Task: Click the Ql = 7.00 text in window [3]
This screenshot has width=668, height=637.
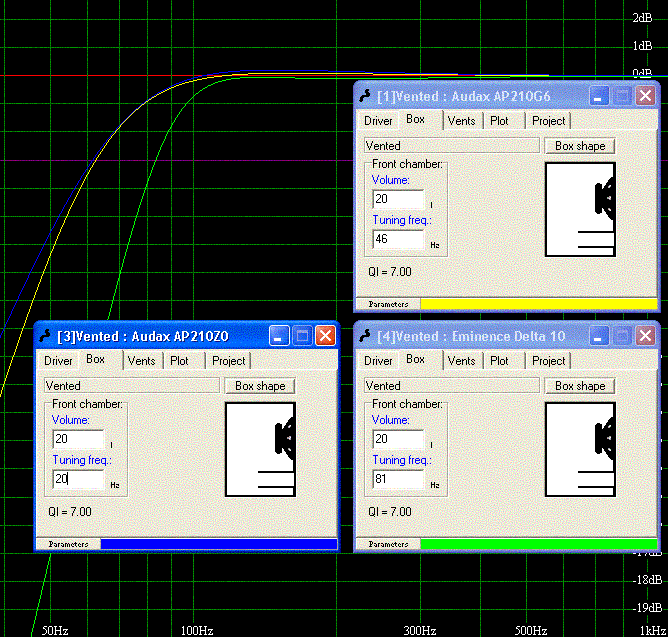Action: [x=70, y=512]
